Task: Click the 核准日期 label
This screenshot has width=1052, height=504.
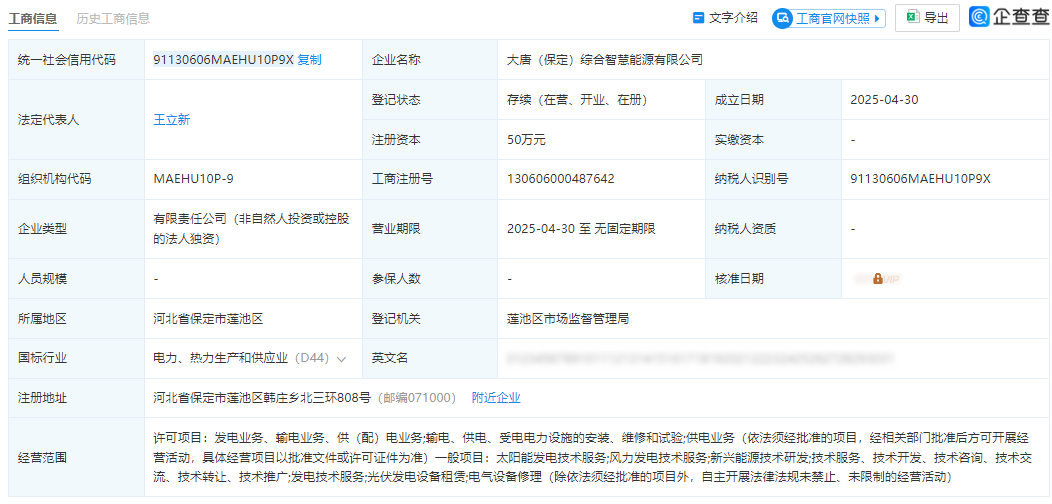Action: tap(739, 279)
